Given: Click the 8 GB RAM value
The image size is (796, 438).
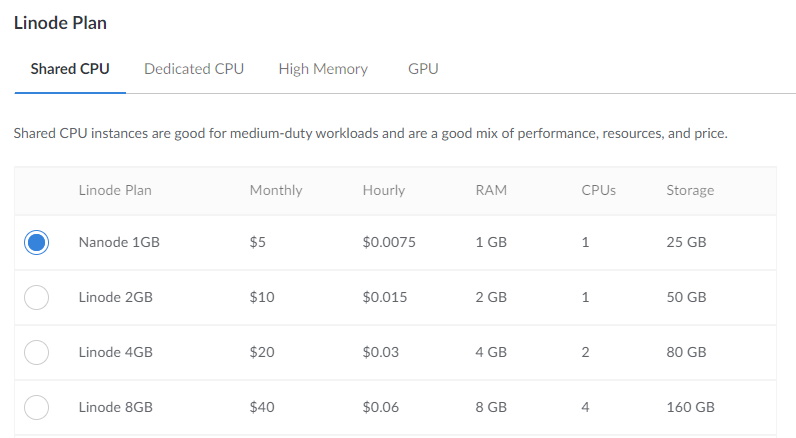Looking at the screenshot, I should tap(491, 407).
